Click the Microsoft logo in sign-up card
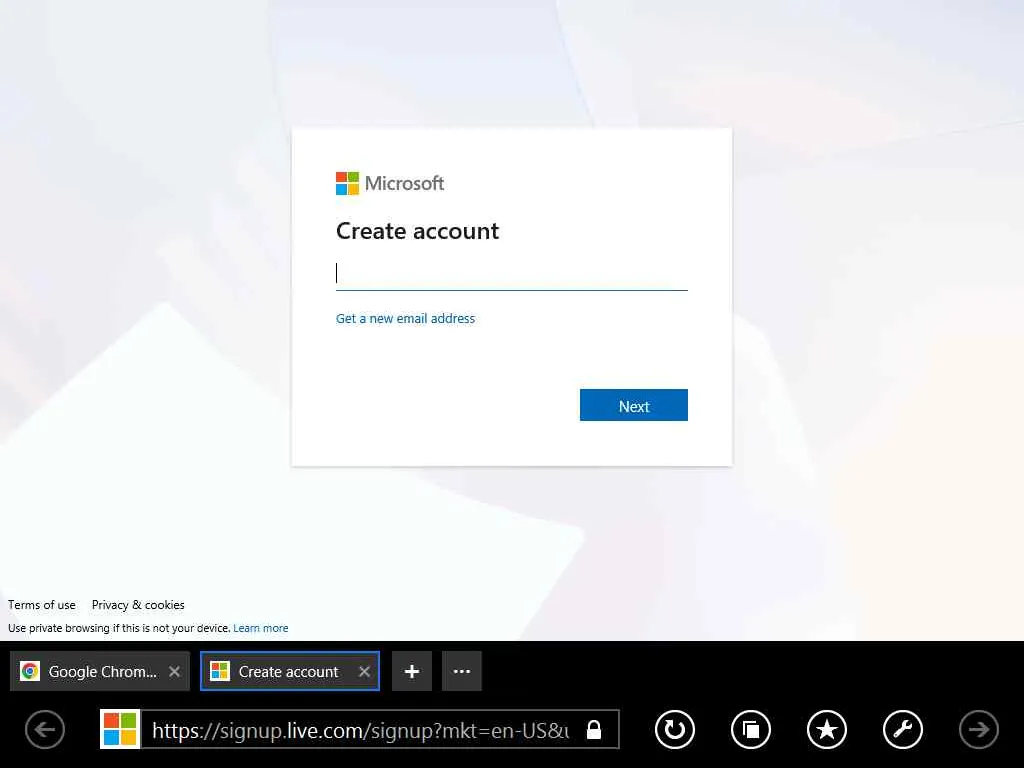 pyautogui.click(x=390, y=184)
